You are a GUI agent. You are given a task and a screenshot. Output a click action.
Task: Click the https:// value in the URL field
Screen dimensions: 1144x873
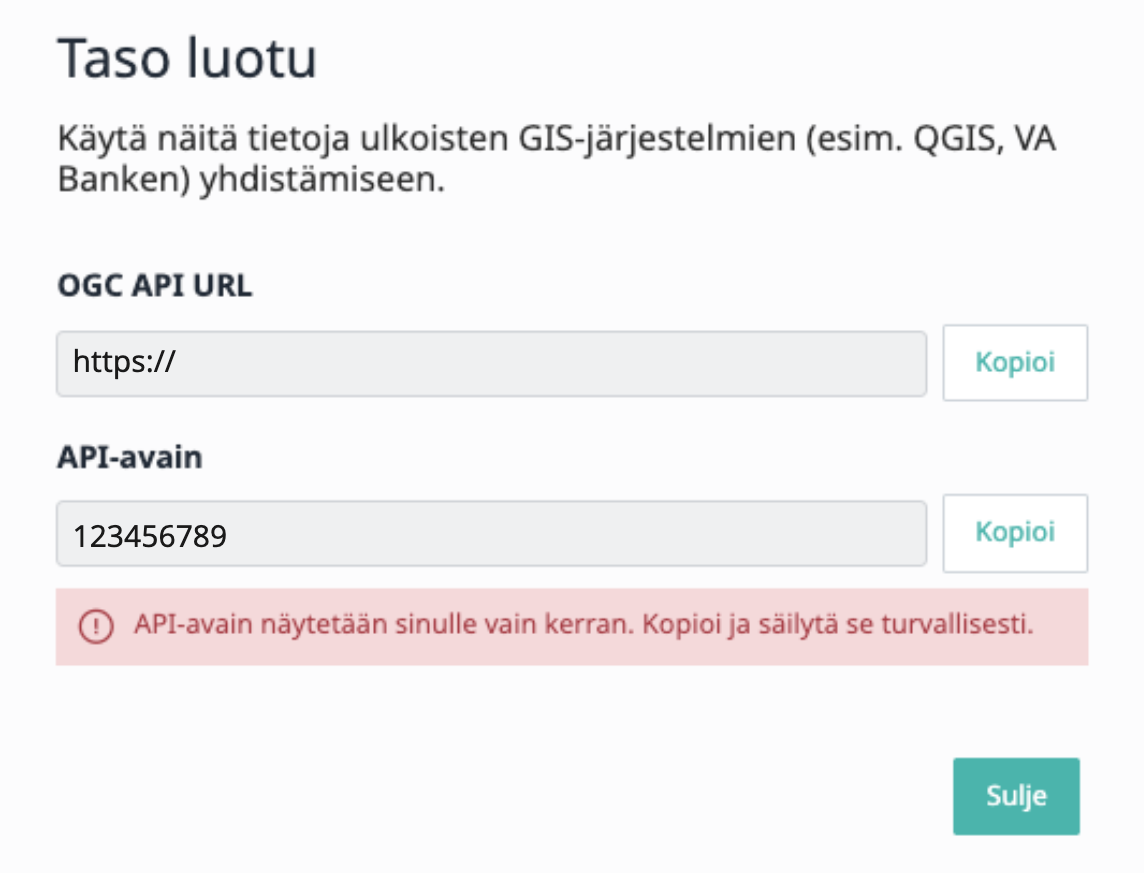tap(124, 362)
